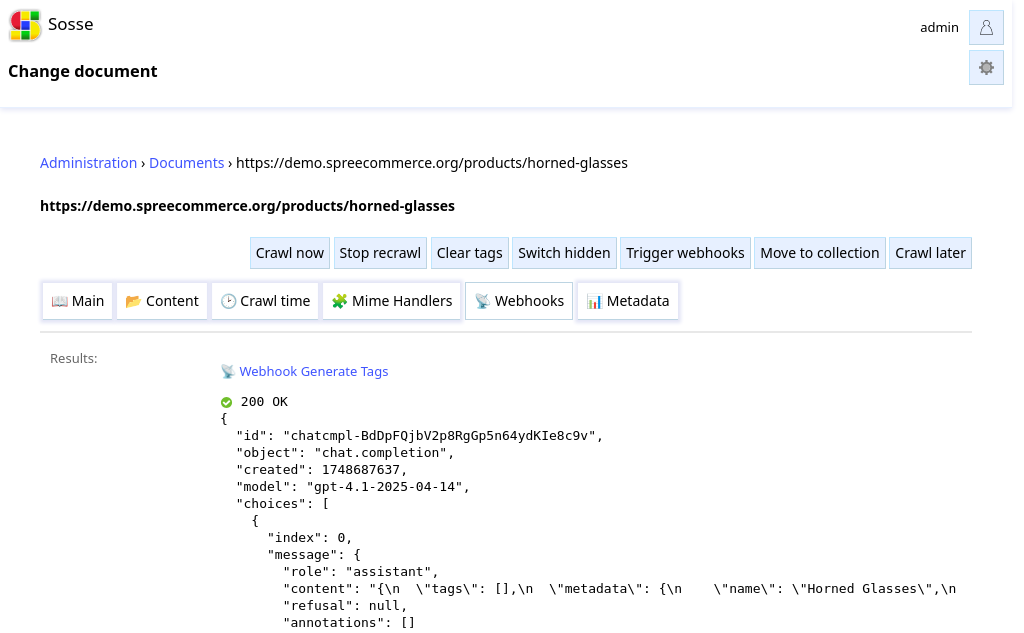Click the "role": "assistant" line

[361, 572]
